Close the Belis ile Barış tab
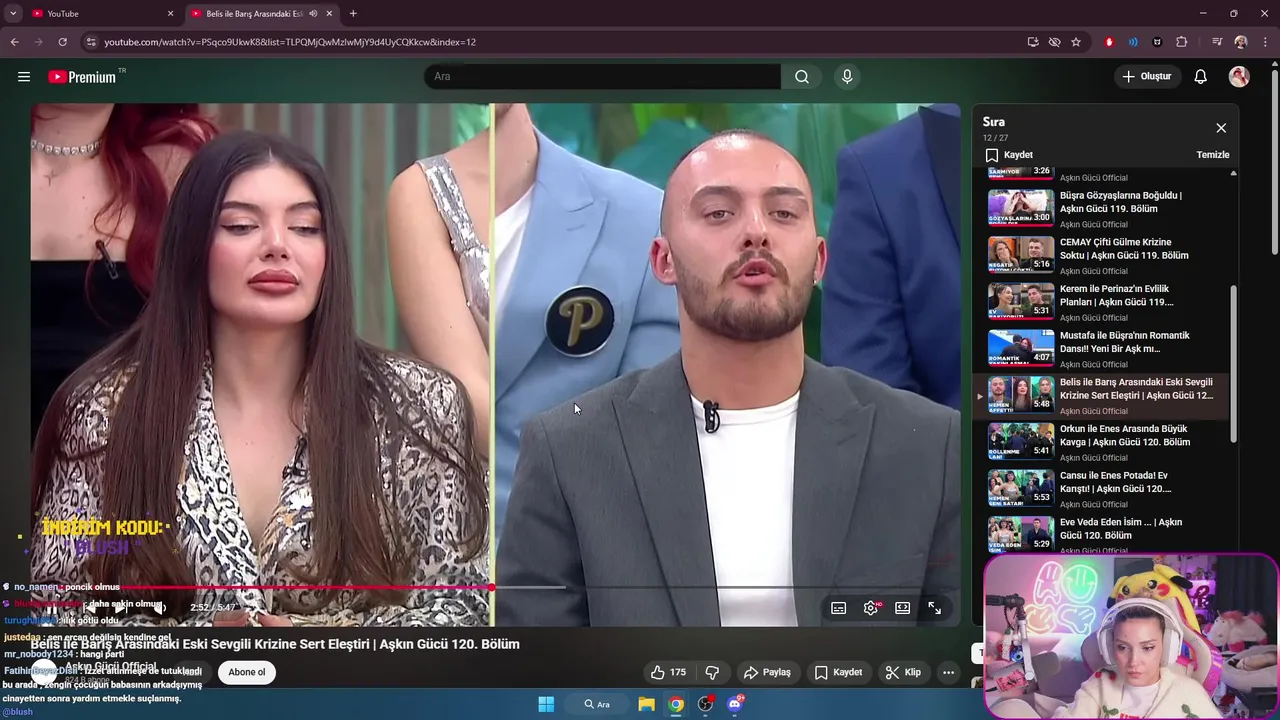 (329, 14)
